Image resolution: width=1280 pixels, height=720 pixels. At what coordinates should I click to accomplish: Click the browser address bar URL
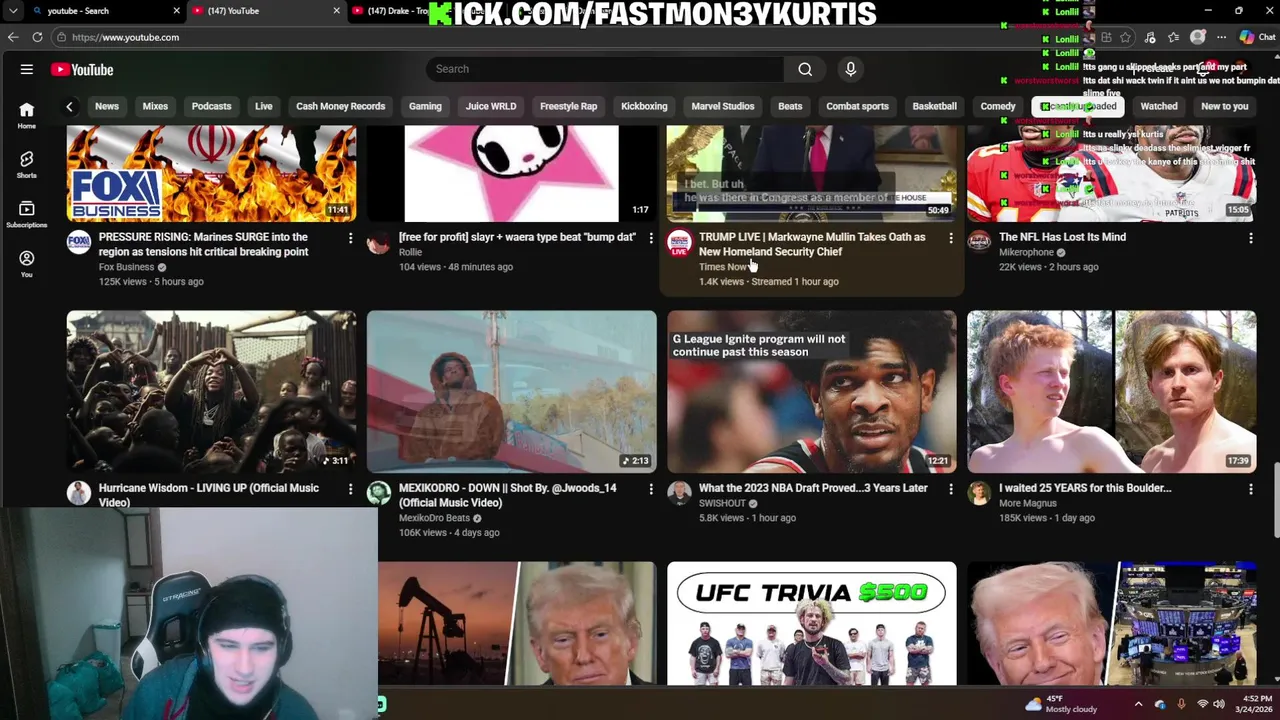(125, 38)
